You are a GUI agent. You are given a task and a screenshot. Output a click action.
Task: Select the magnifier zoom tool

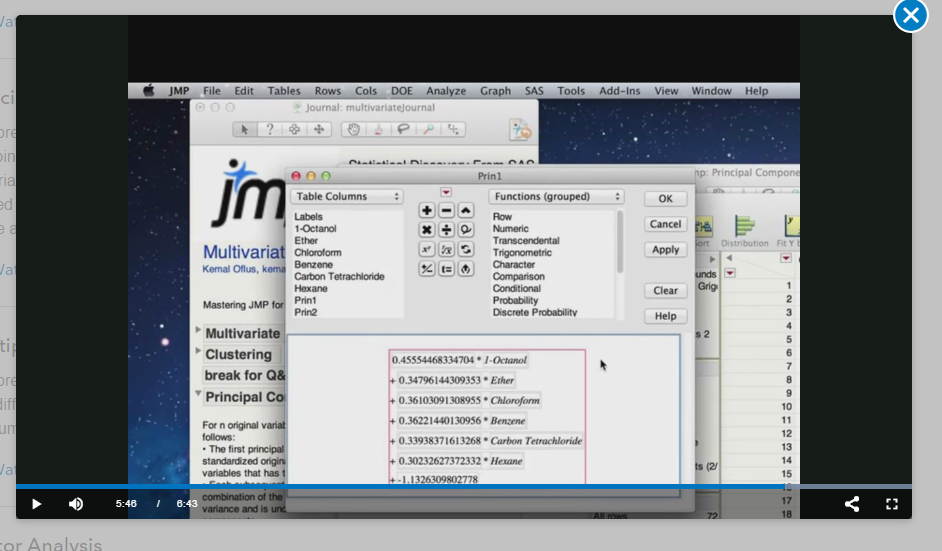428,129
